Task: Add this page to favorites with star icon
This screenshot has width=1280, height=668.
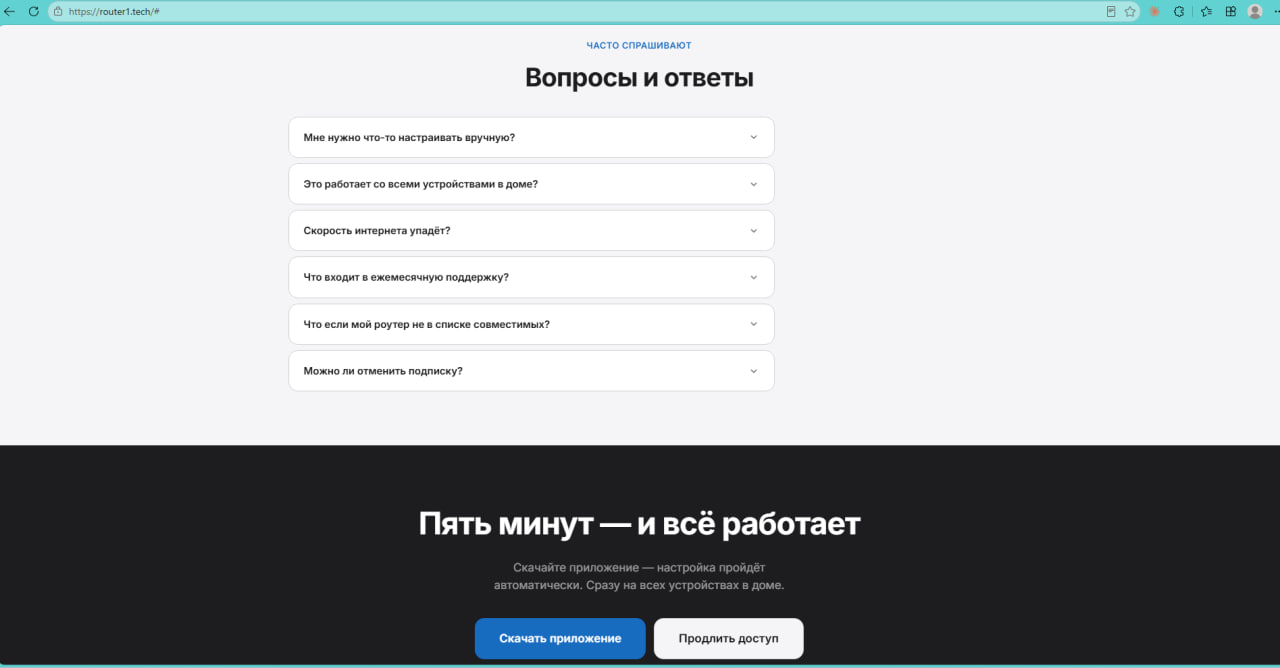Action: 1130,11
